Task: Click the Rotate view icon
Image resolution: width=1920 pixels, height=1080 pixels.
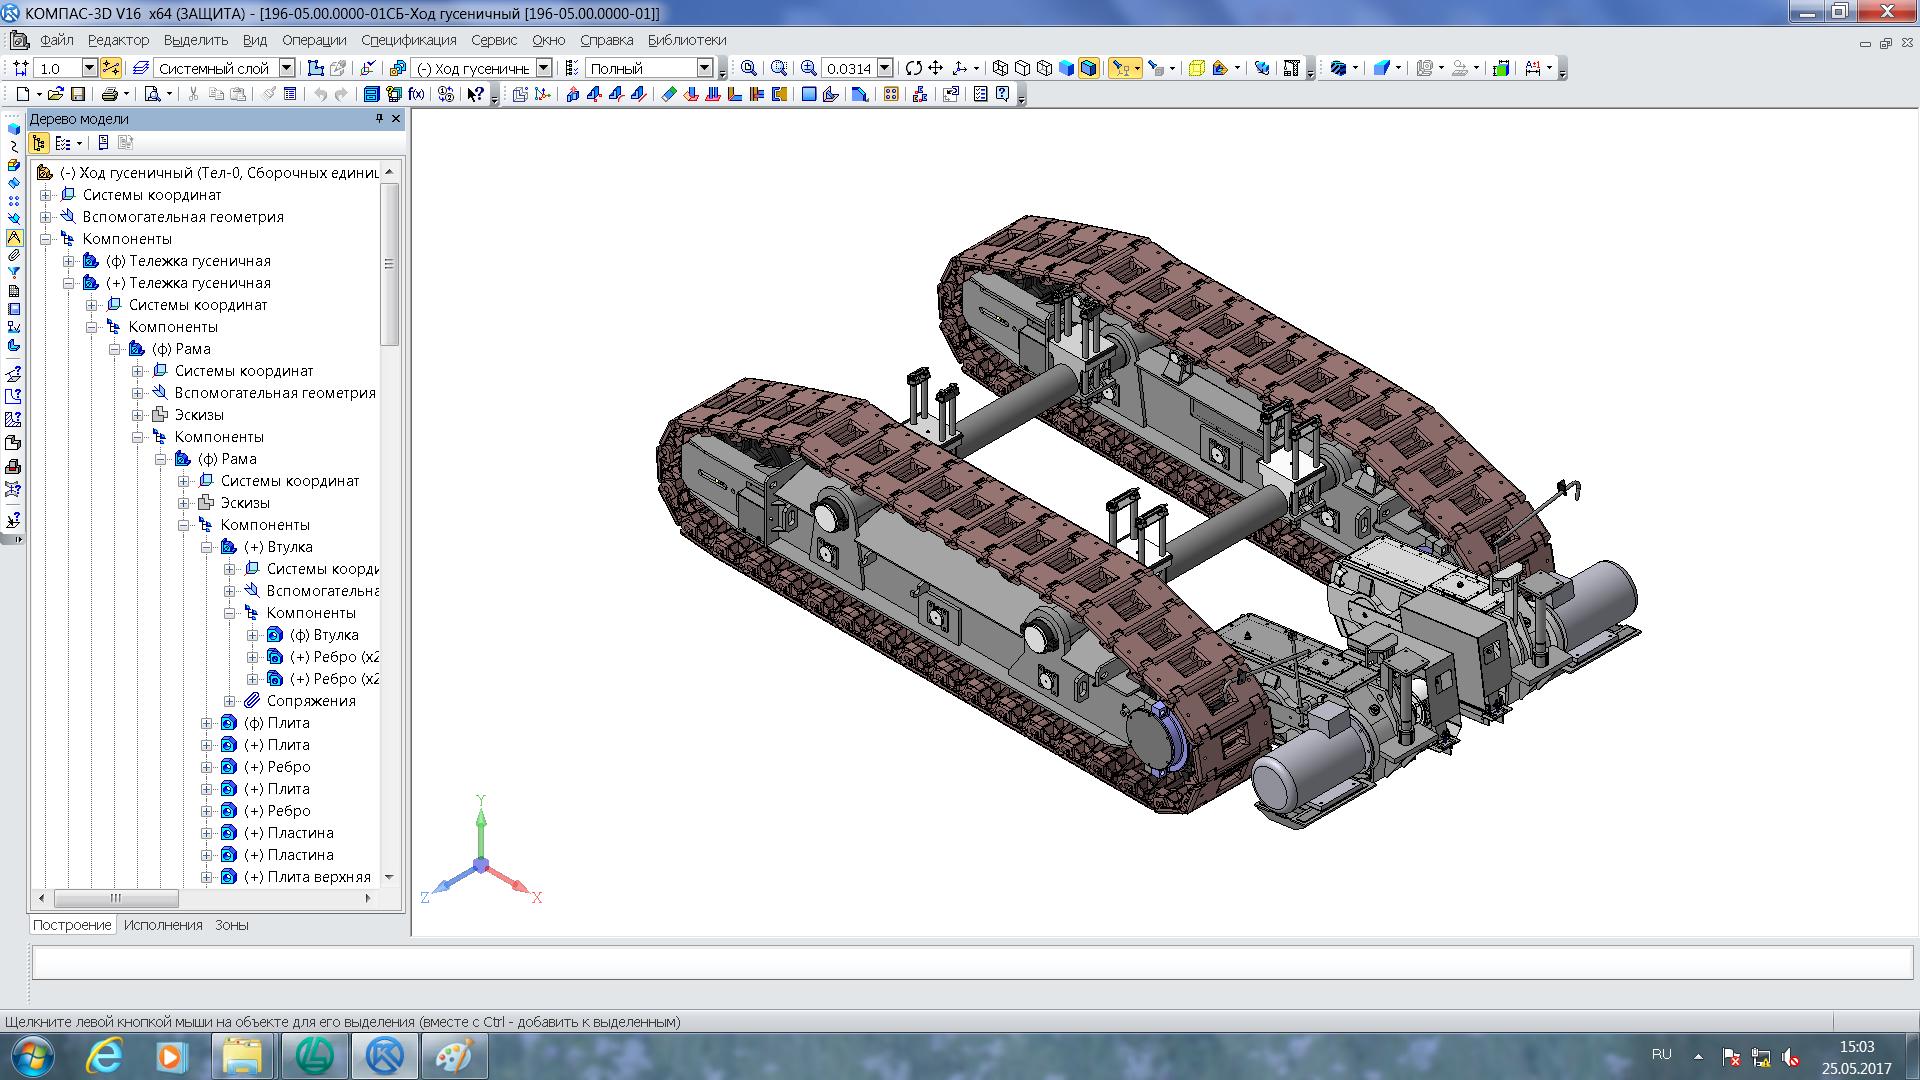Action: coord(913,68)
